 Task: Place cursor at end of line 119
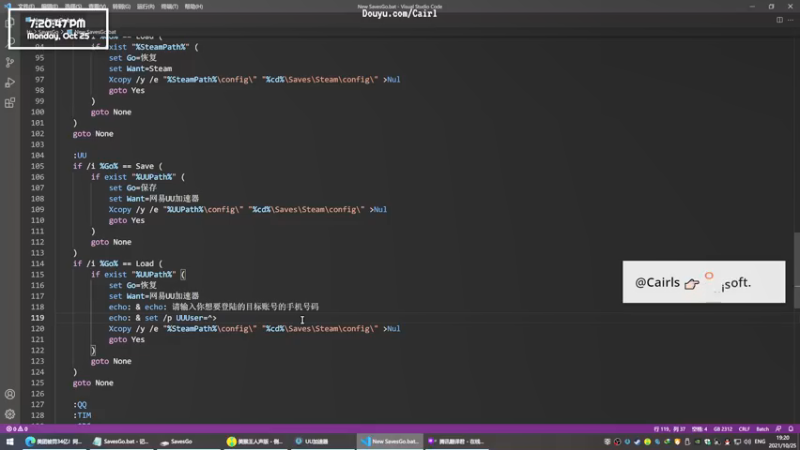pos(217,318)
